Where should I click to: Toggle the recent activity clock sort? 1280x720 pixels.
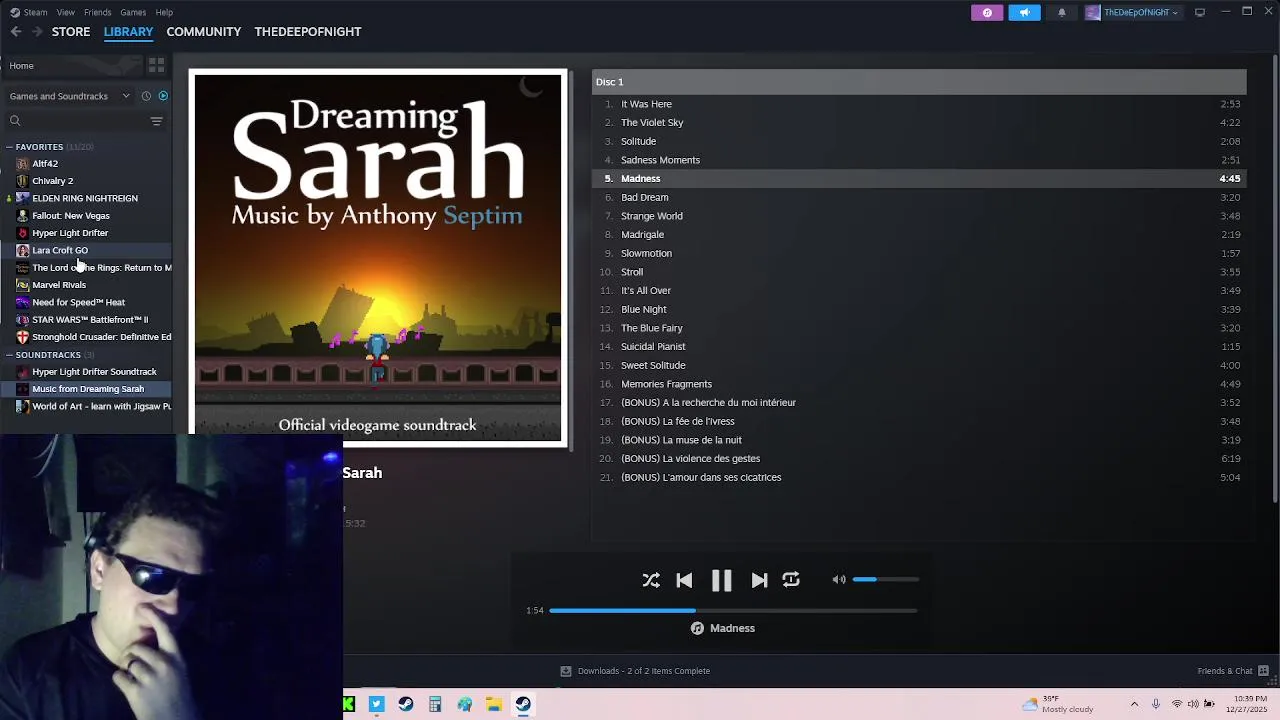coord(146,96)
